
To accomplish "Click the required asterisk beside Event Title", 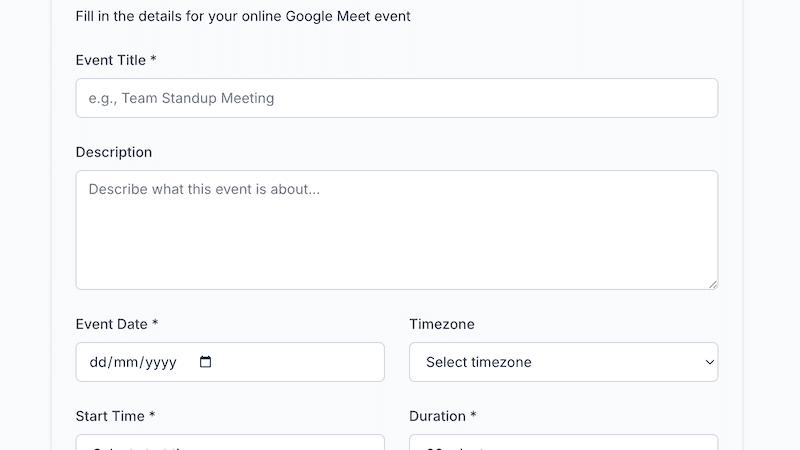I will pyautogui.click(x=153, y=60).
